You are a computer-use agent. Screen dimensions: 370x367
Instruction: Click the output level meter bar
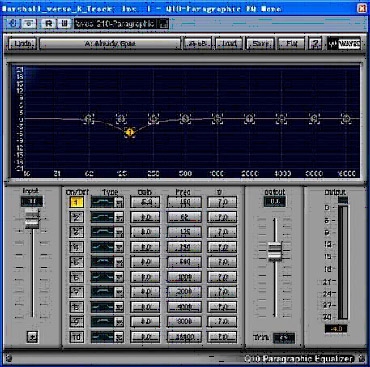tap(343, 262)
